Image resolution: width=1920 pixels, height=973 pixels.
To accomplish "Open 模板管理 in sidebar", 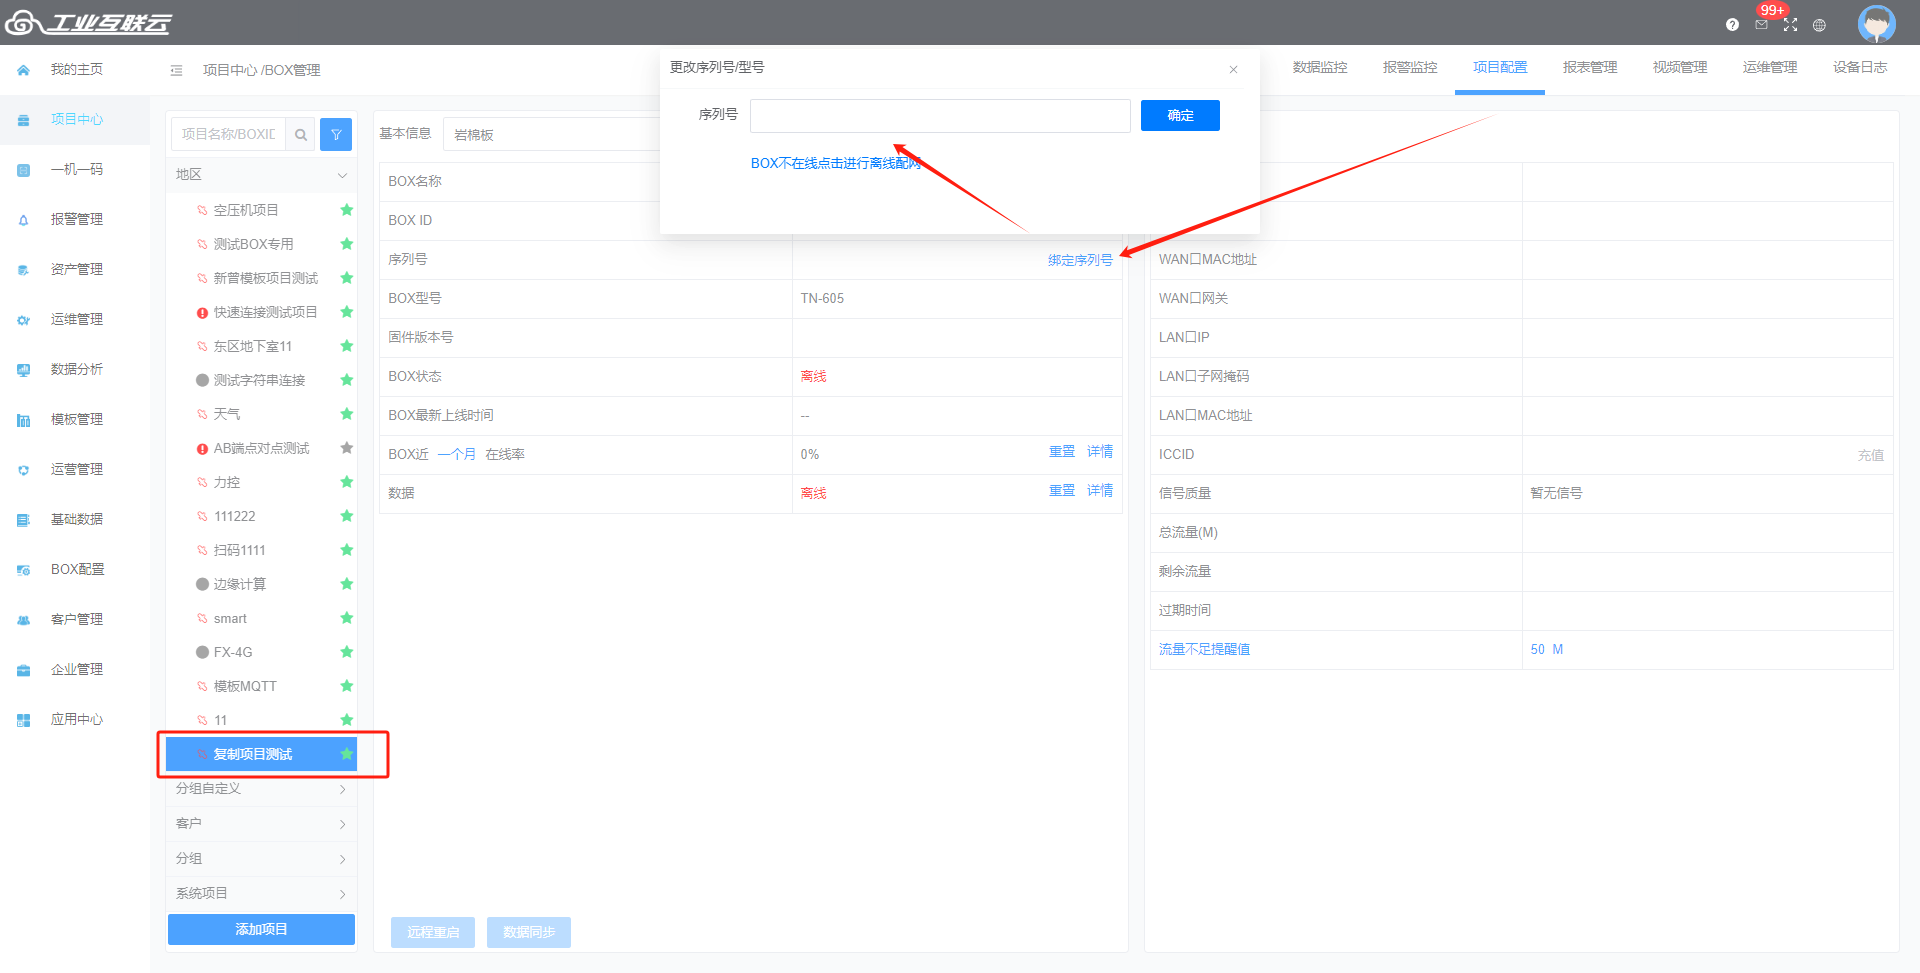I will click(75, 419).
